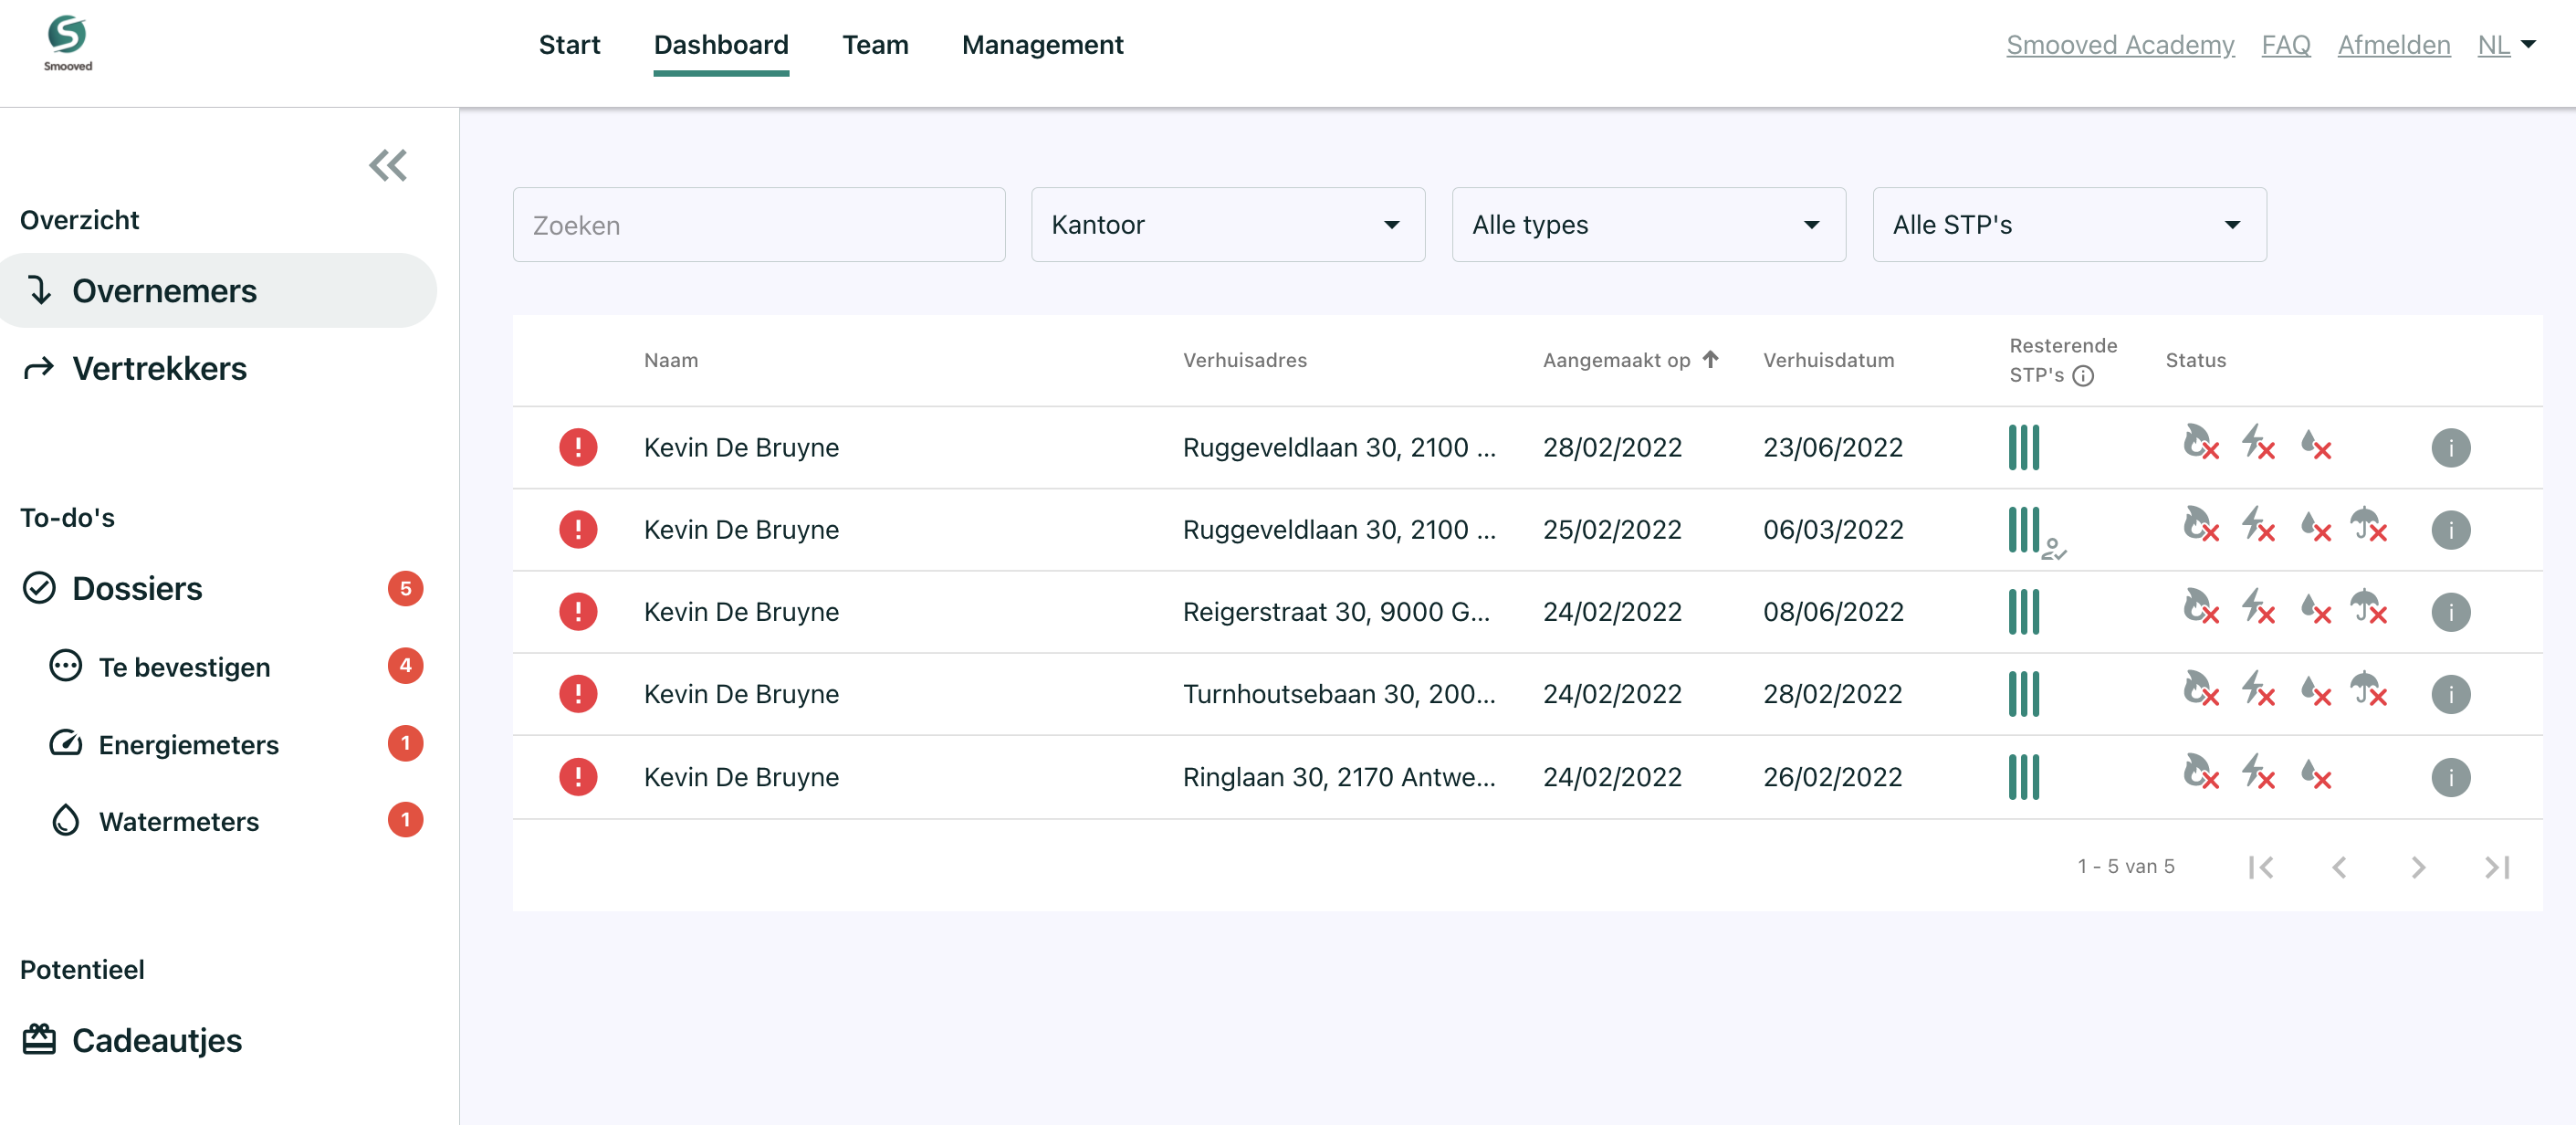Click electricity status icon in 28/02/2022 row
The width and height of the screenshot is (2576, 1125).
2258,442
